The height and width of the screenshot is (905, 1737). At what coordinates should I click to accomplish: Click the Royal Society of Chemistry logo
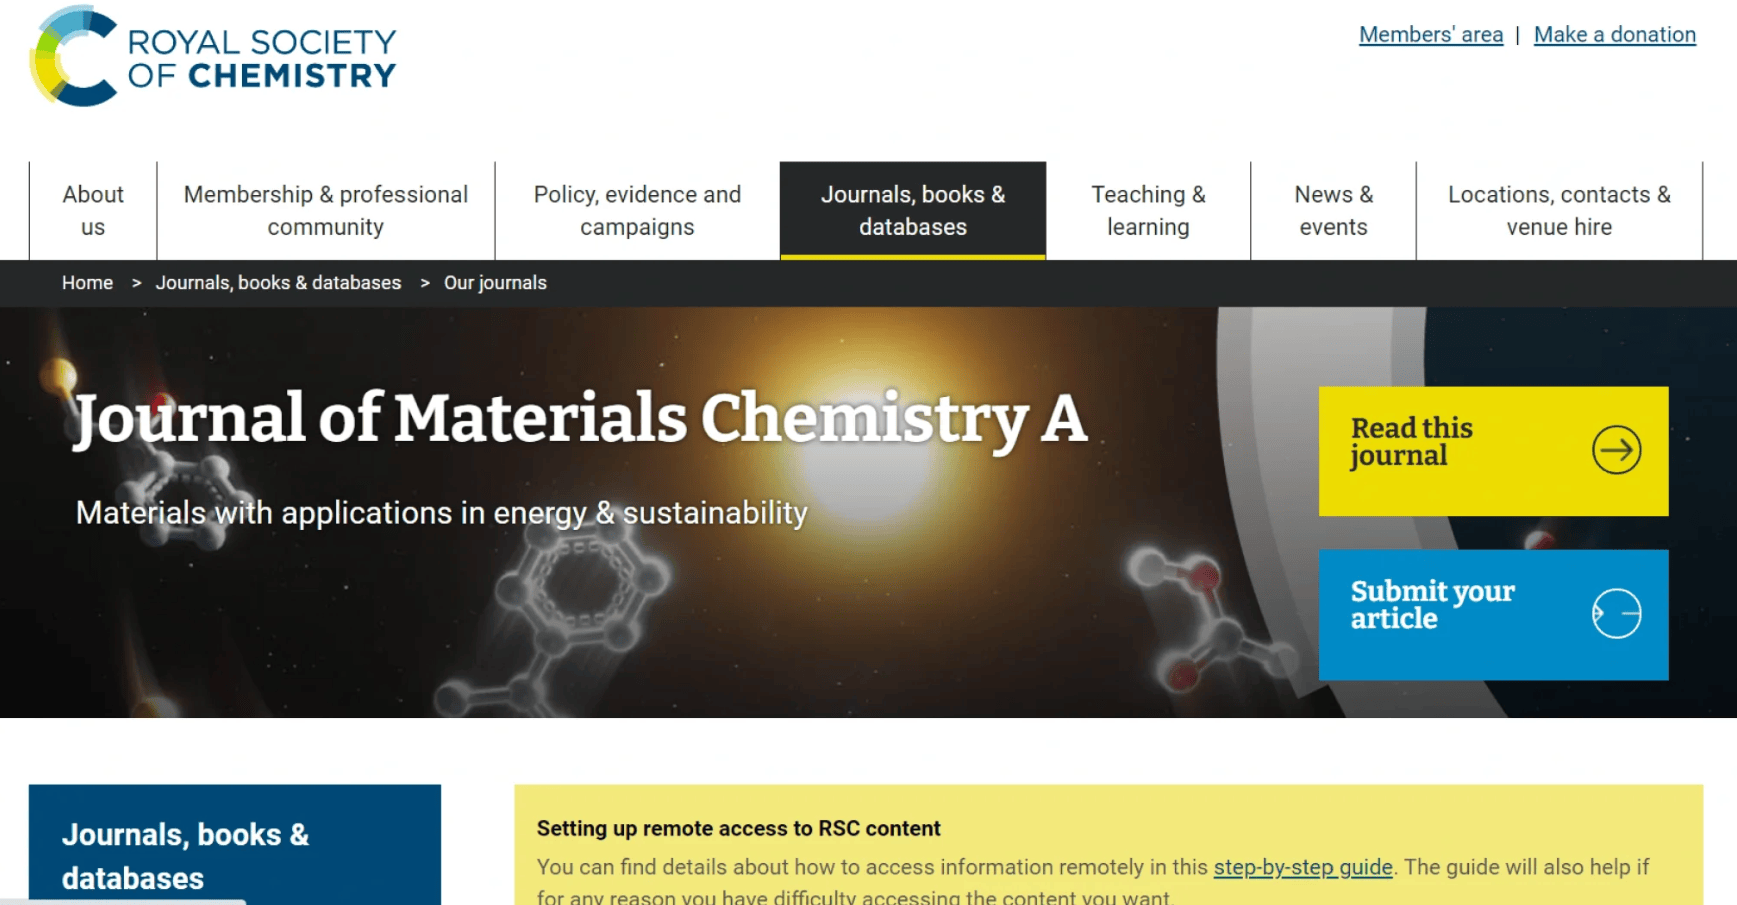[213, 57]
